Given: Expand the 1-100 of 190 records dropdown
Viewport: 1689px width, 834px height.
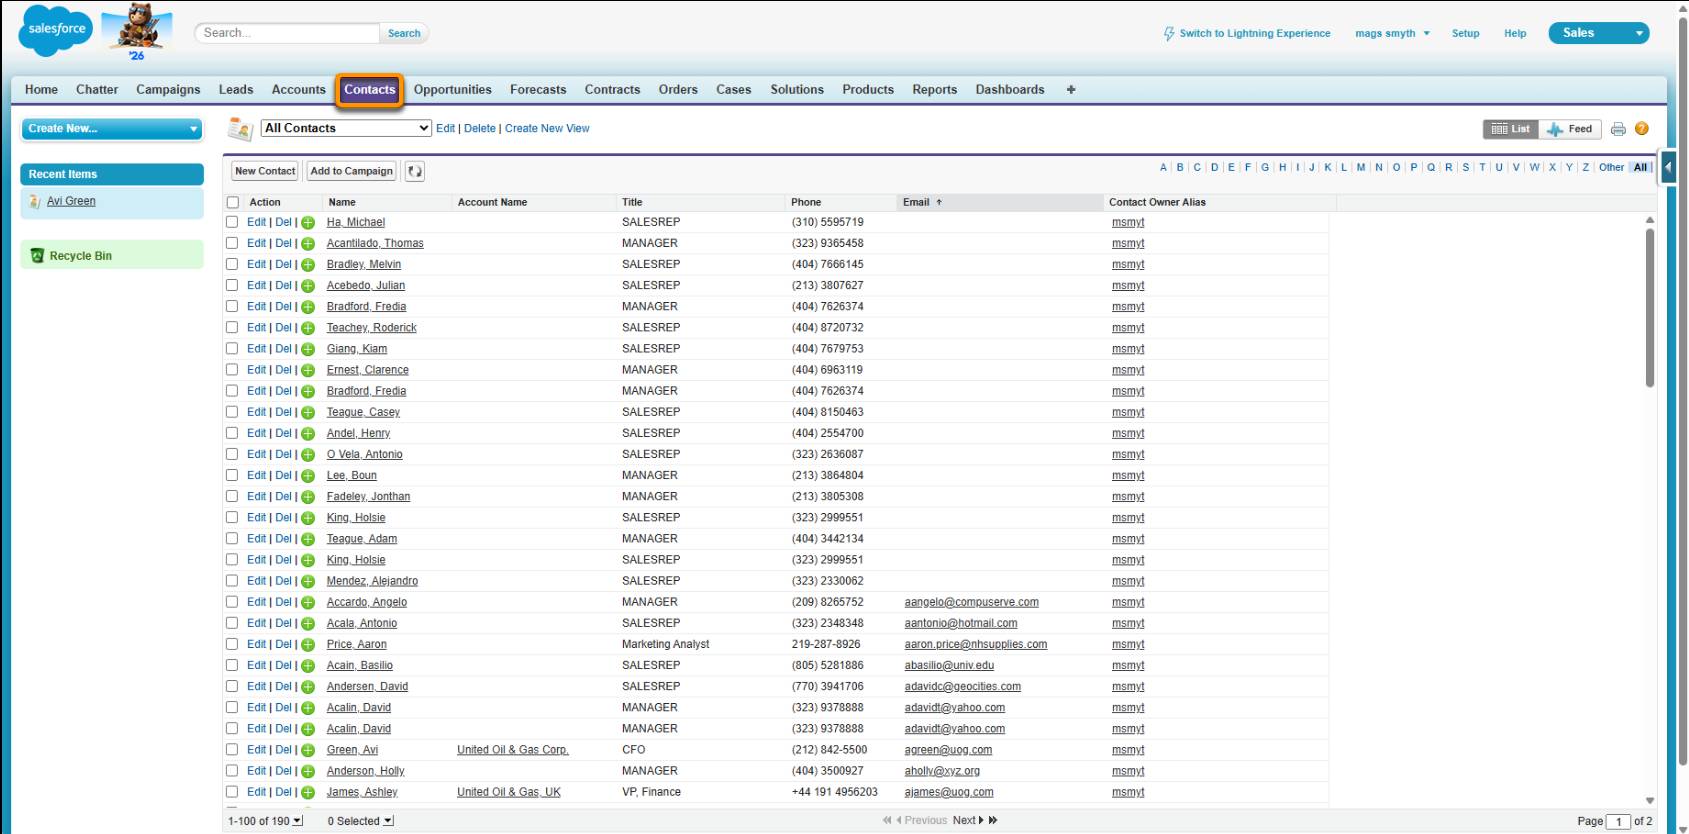Looking at the screenshot, I should pos(265,821).
